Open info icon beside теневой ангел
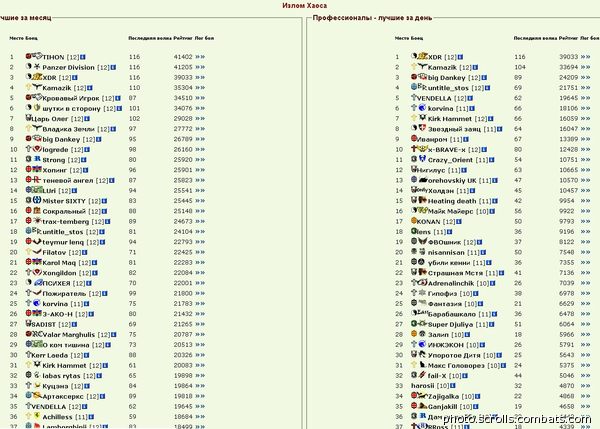Image resolution: width=600 pixels, height=429 pixels. [111, 181]
